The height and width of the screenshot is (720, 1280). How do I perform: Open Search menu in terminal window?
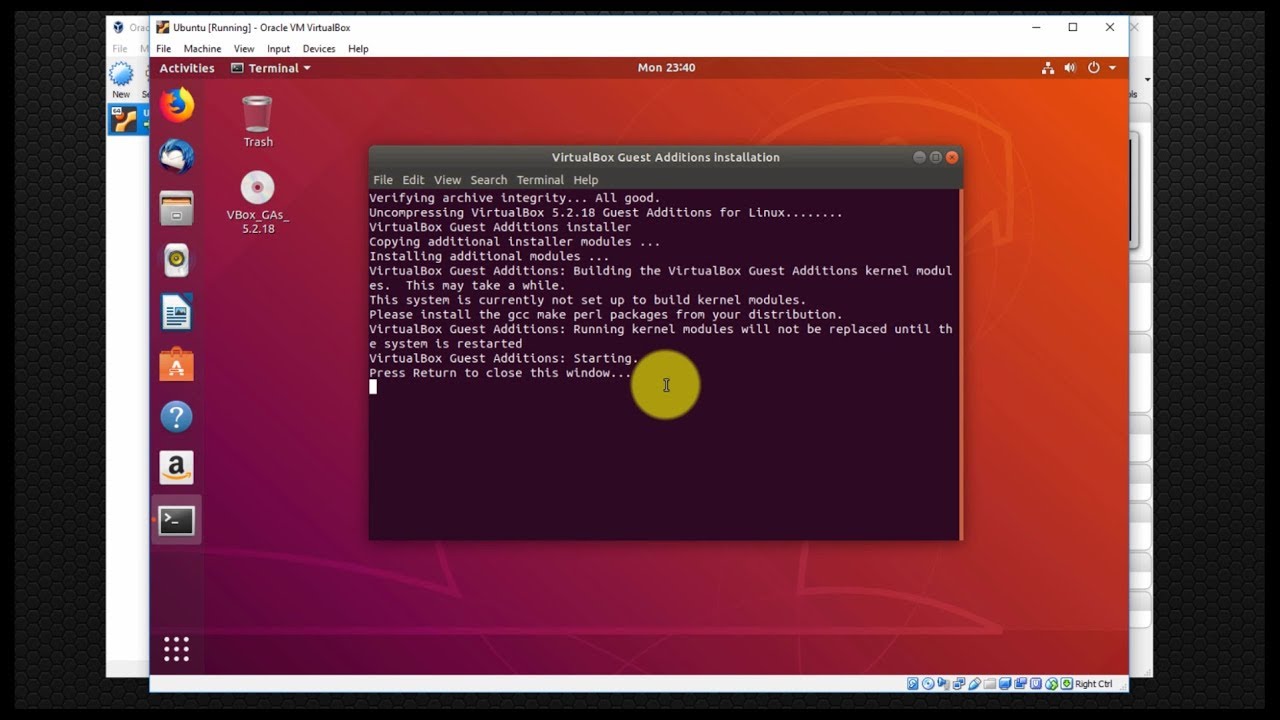[x=489, y=180]
